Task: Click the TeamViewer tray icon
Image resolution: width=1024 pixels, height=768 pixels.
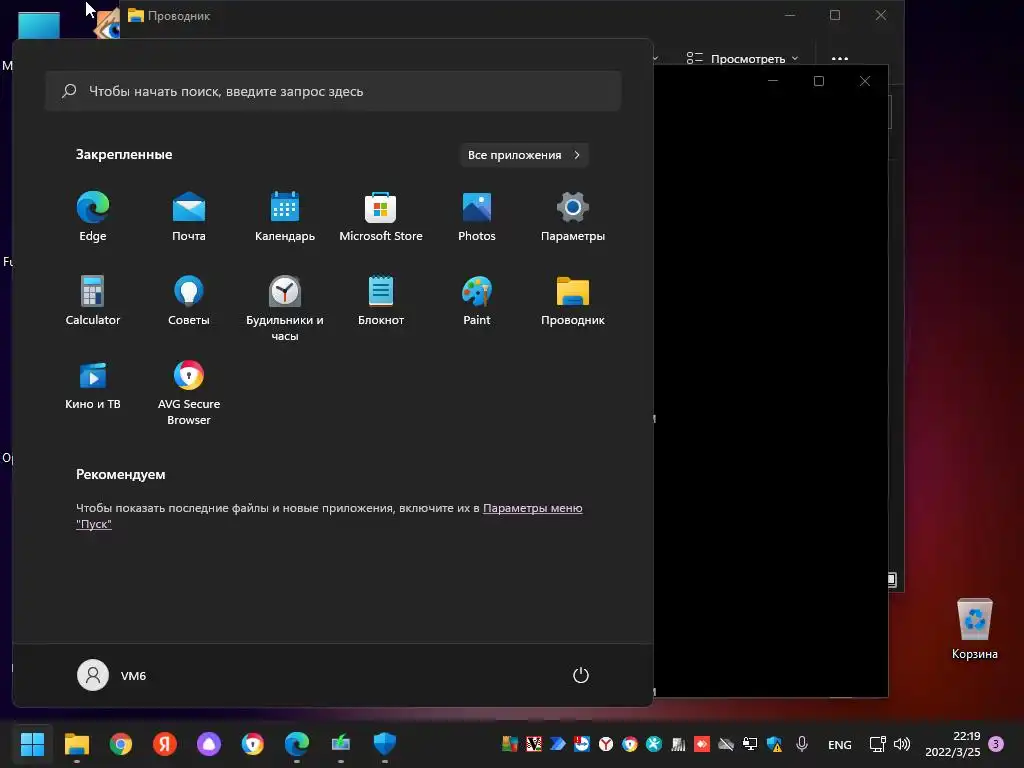Action: click(582, 744)
